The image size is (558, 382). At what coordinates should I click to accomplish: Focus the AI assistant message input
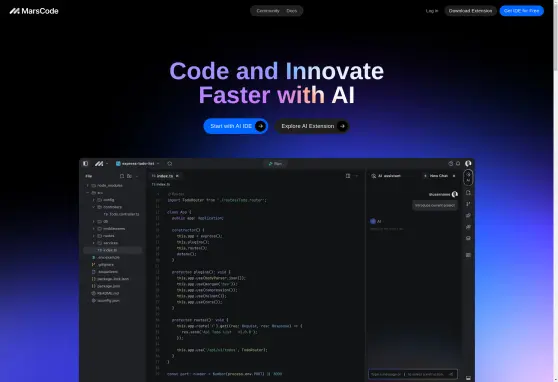409,374
